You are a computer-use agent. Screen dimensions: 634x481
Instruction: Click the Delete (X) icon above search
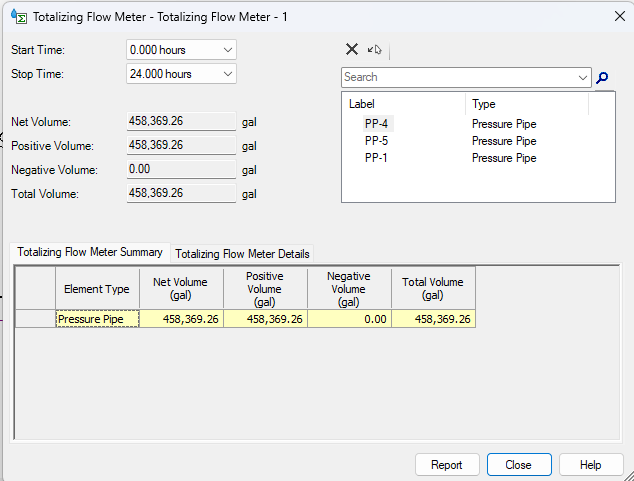point(352,49)
